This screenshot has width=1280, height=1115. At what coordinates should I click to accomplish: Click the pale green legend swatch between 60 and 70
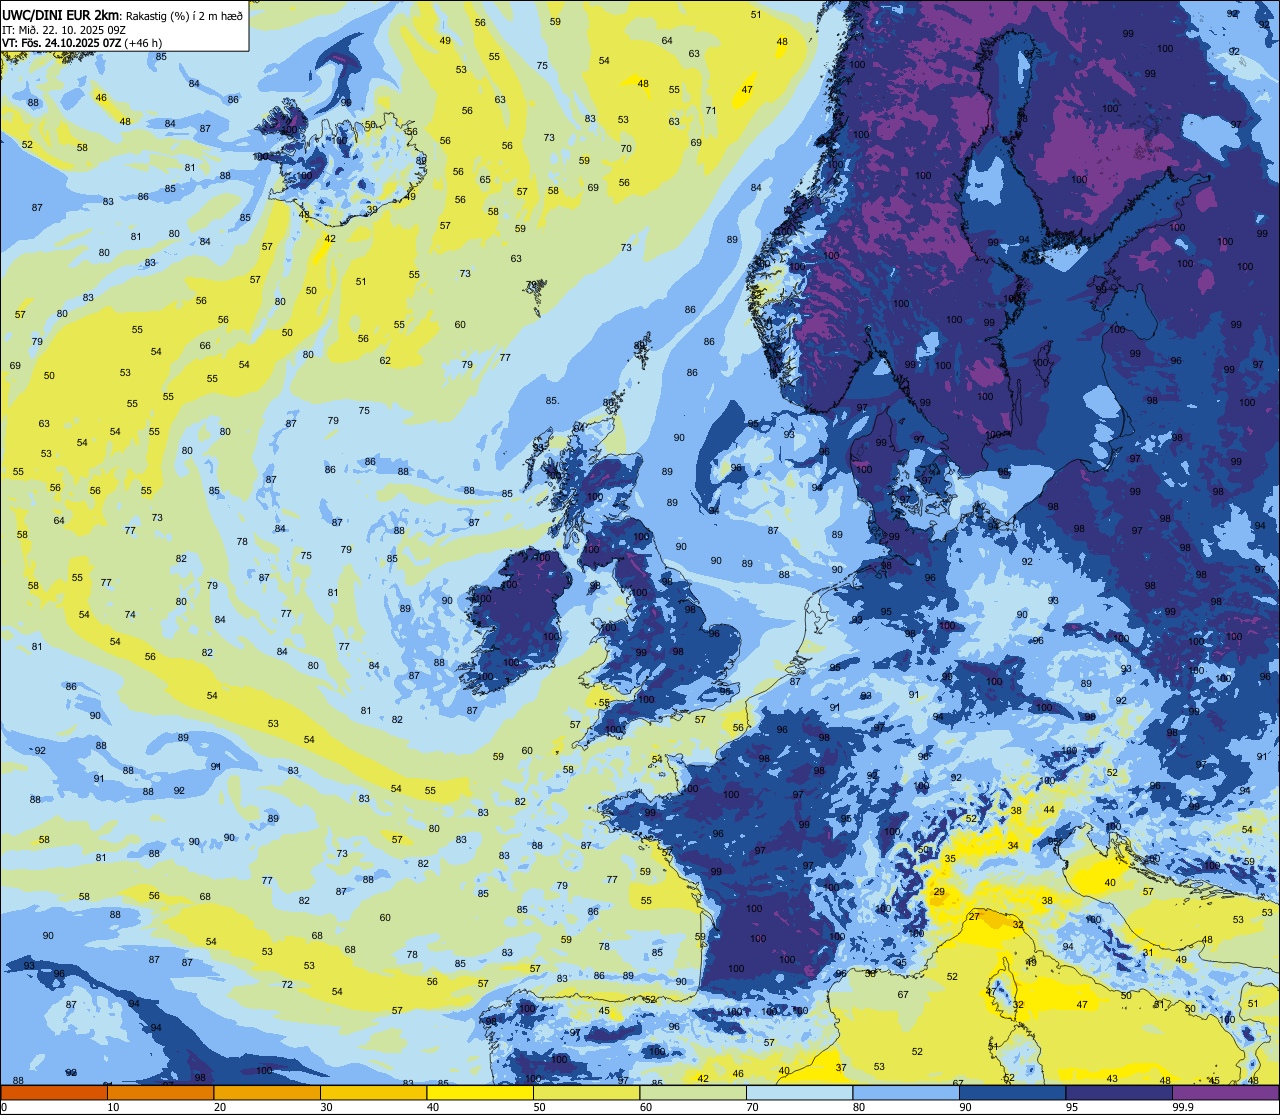(x=693, y=1092)
